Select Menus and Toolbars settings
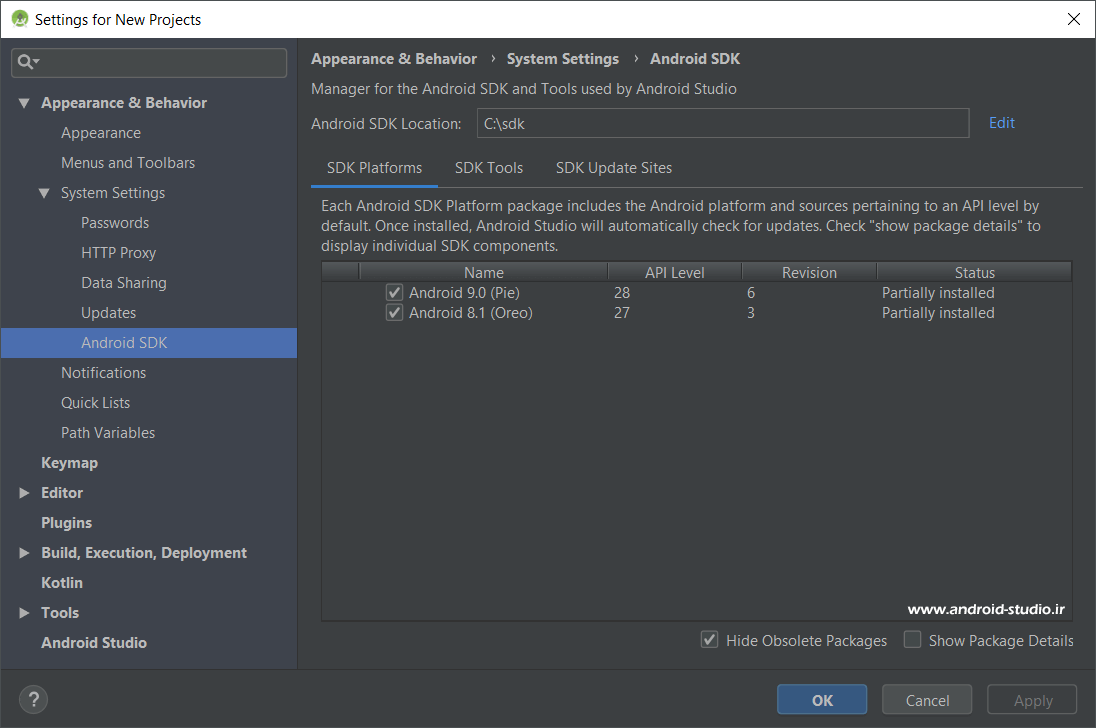This screenshot has height=728, width=1096. pyautogui.click(x=128, y=163)
